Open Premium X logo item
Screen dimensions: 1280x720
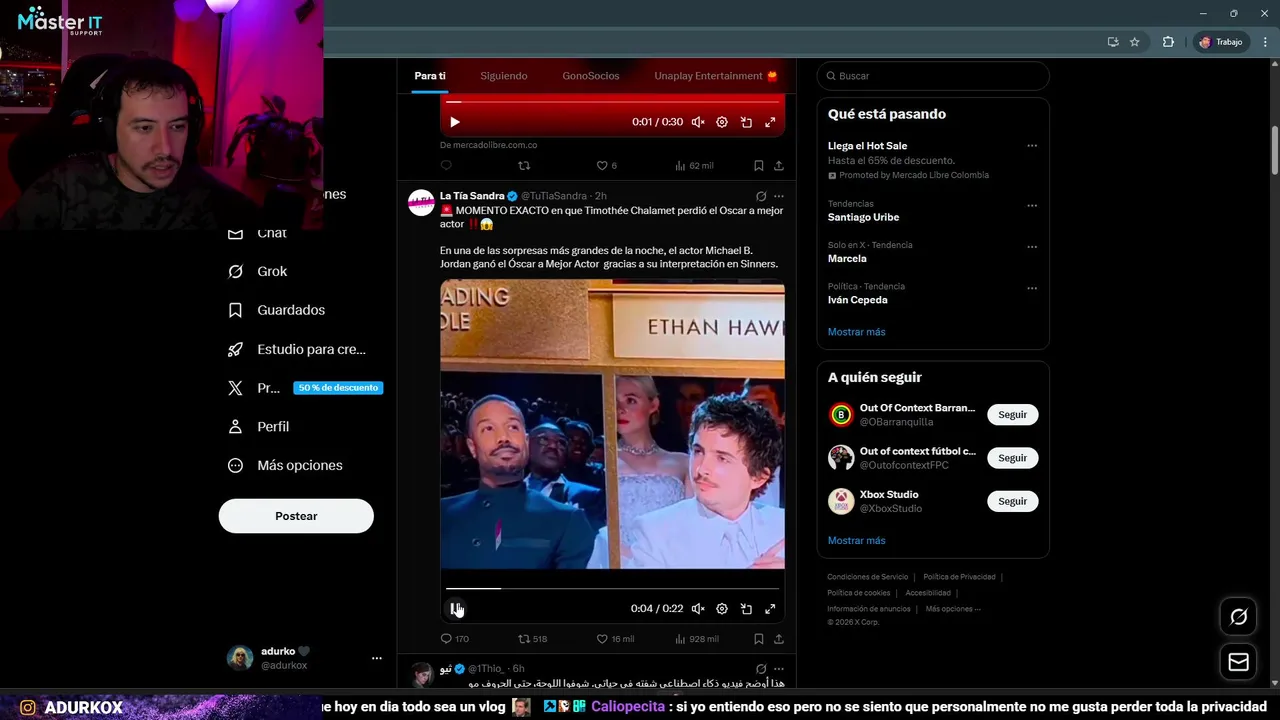pyautogui.click(x=235, y=388)
